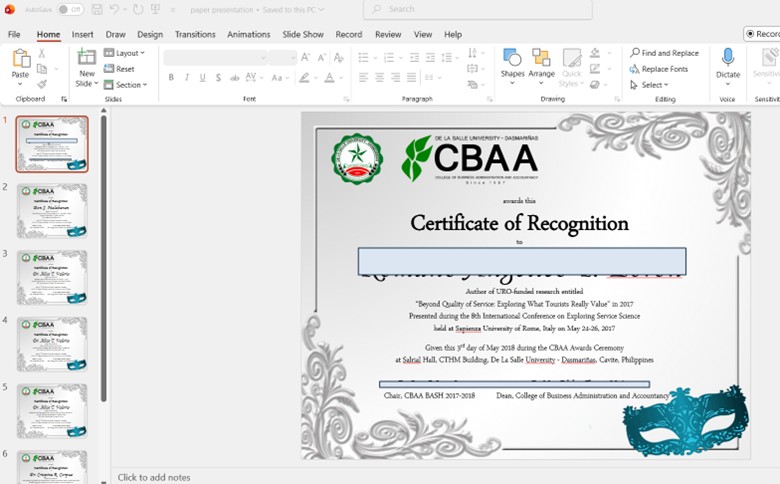Open Quick Styles gallery
This screenshot has width=780, height=484.
pos(572,68)
